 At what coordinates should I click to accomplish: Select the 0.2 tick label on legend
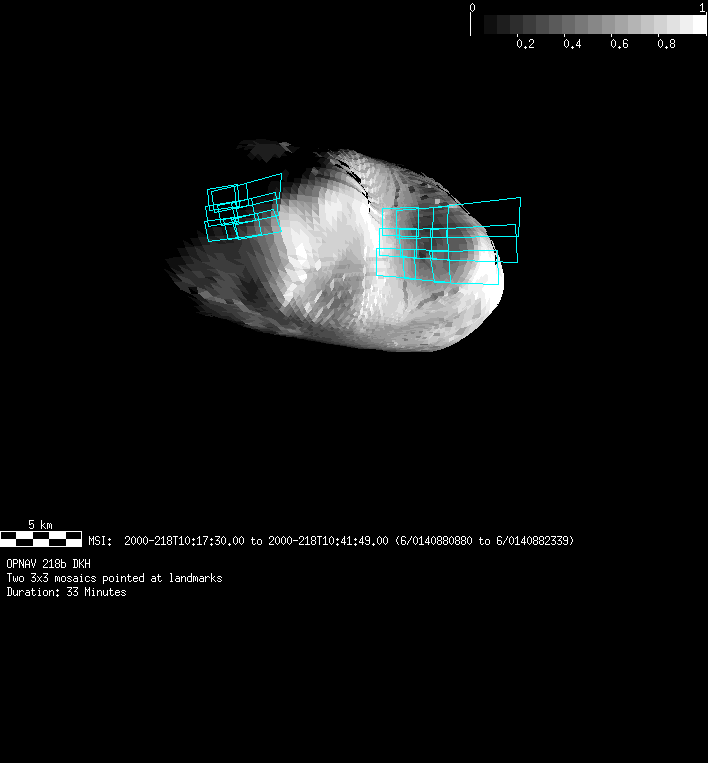[x=525, y=44]
